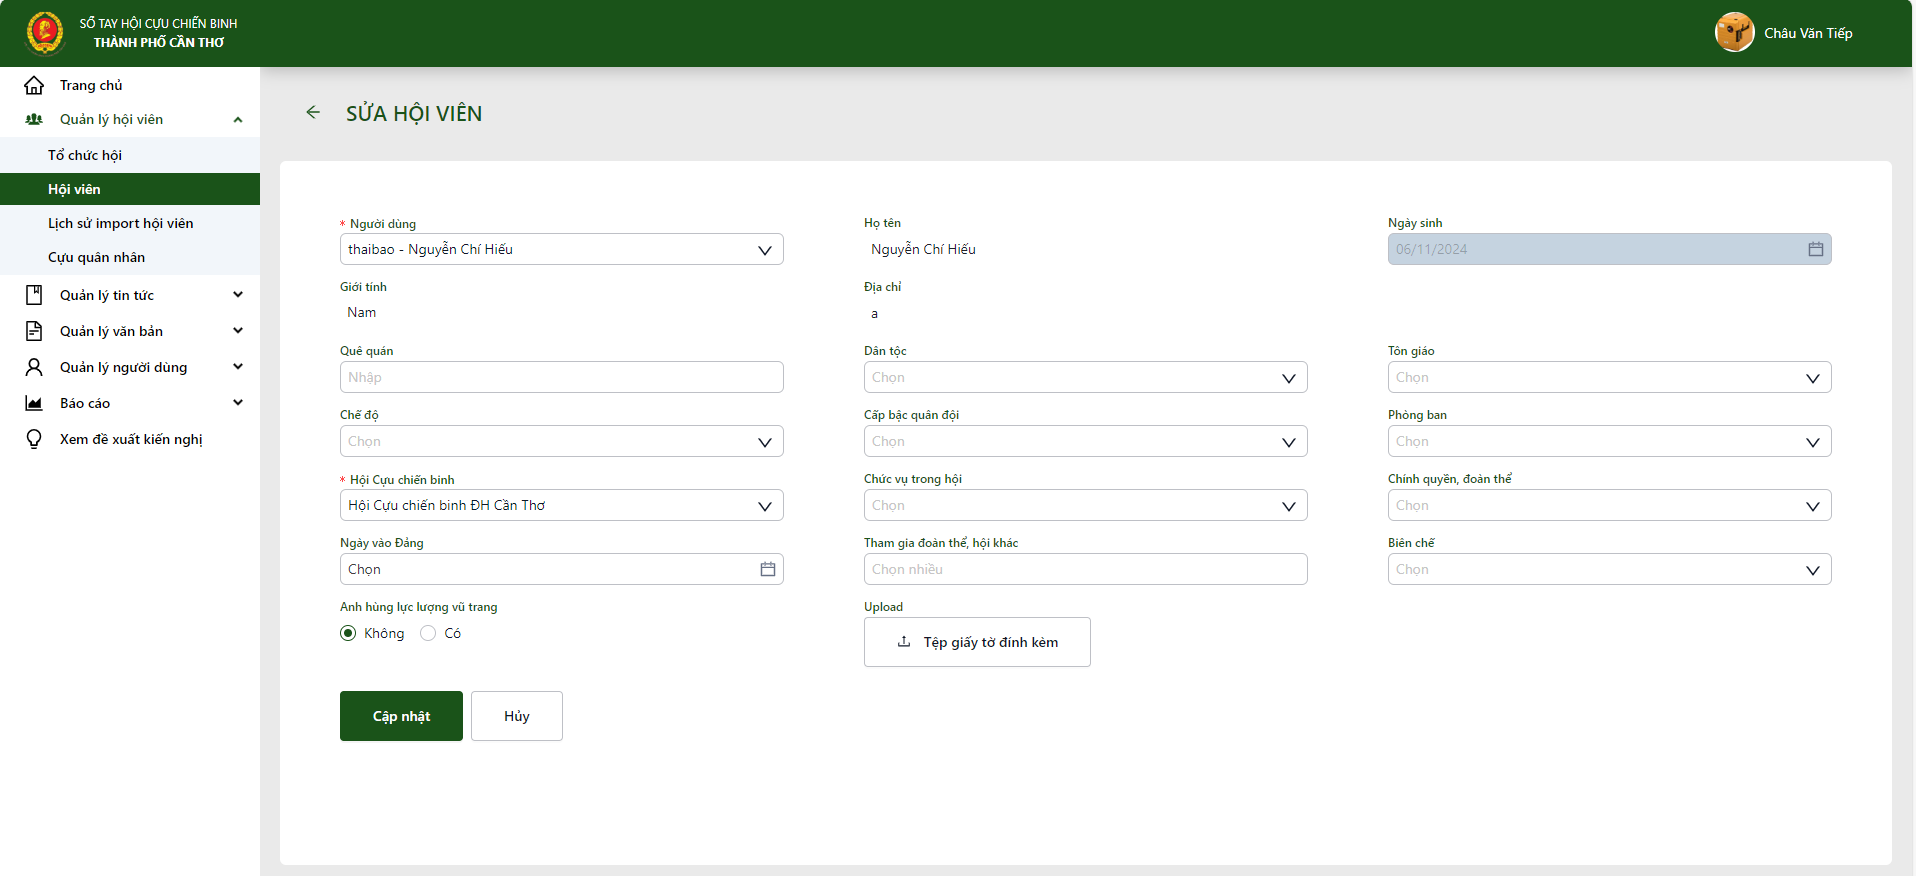Open the Tôn giáo dropdown
Viewport: 1916px width, 876px height.
1609,377
